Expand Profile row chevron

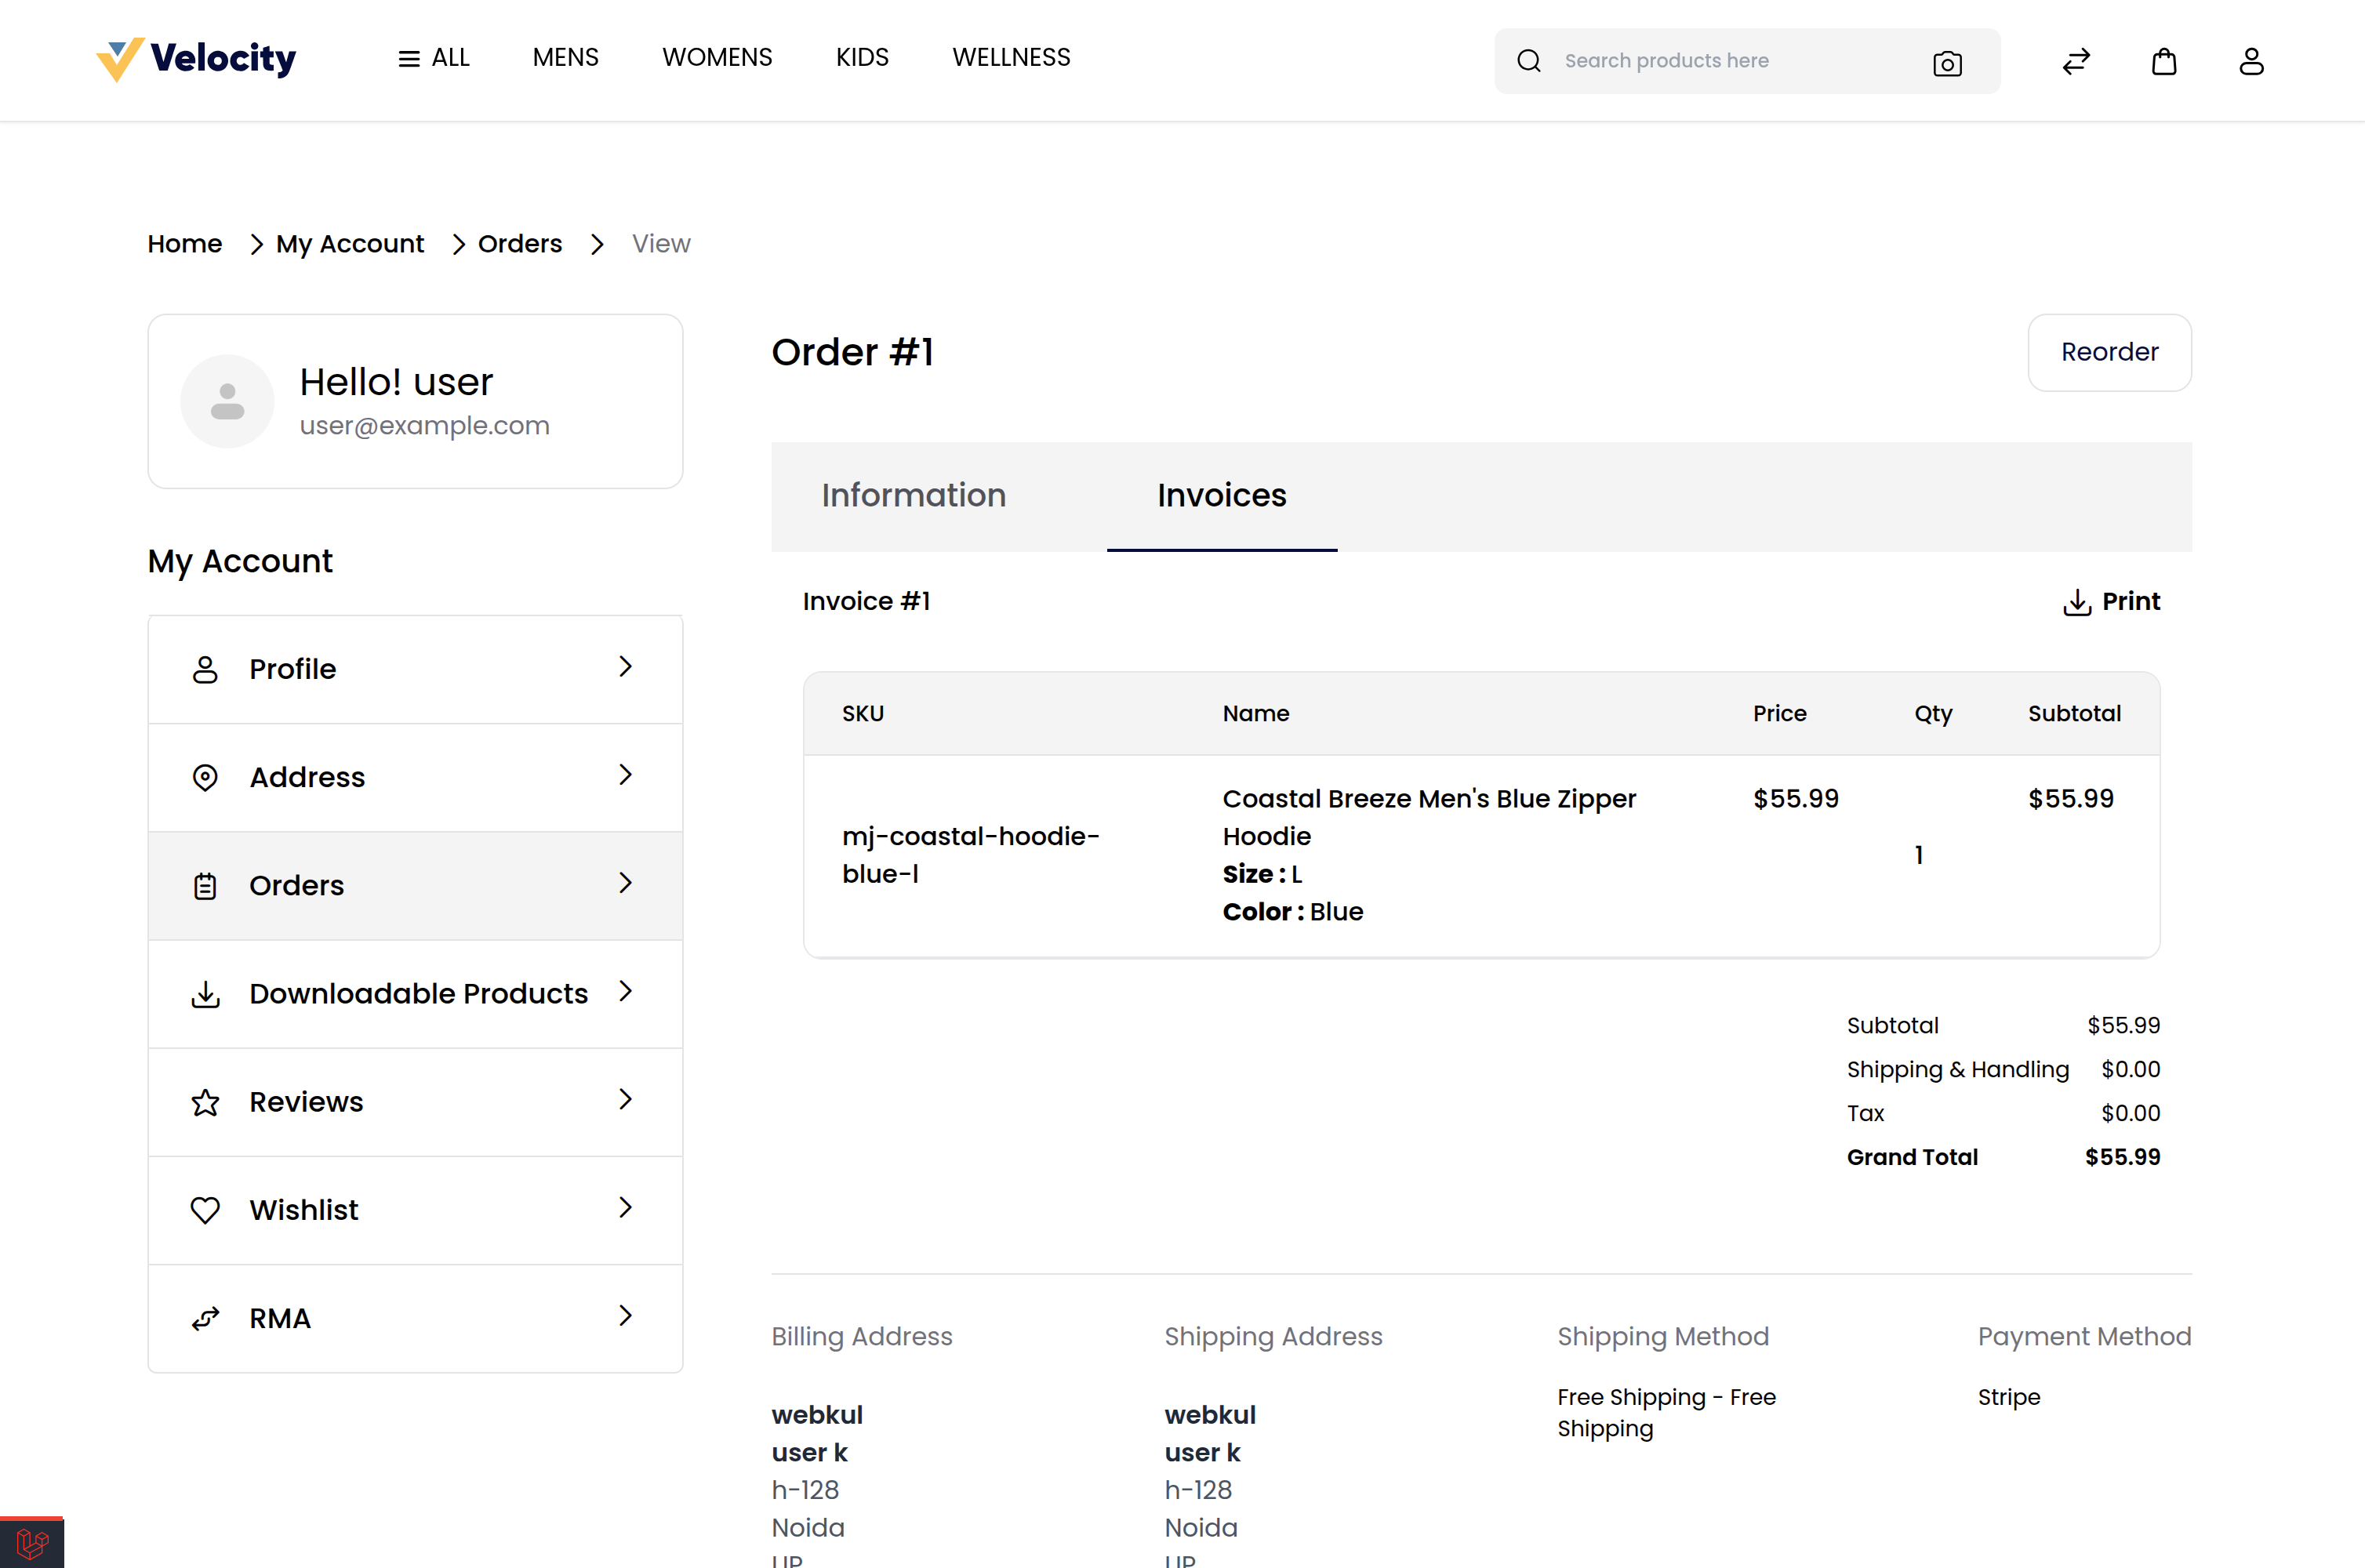[x=625, y=667]
